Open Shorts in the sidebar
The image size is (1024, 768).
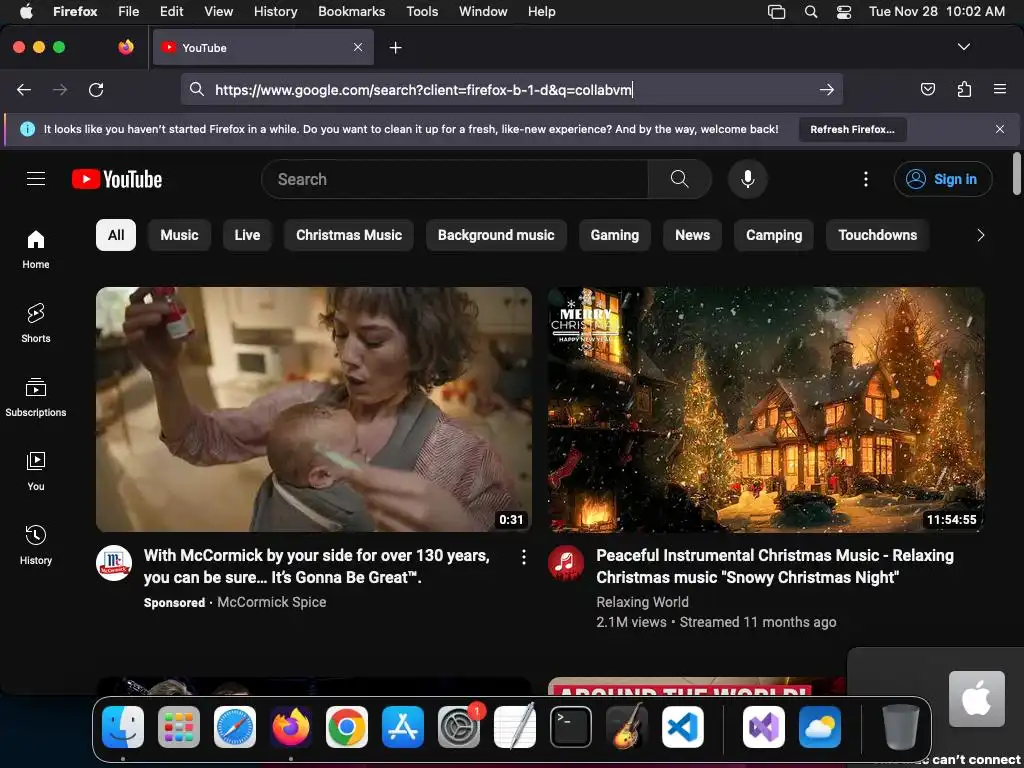pos(36,323)
